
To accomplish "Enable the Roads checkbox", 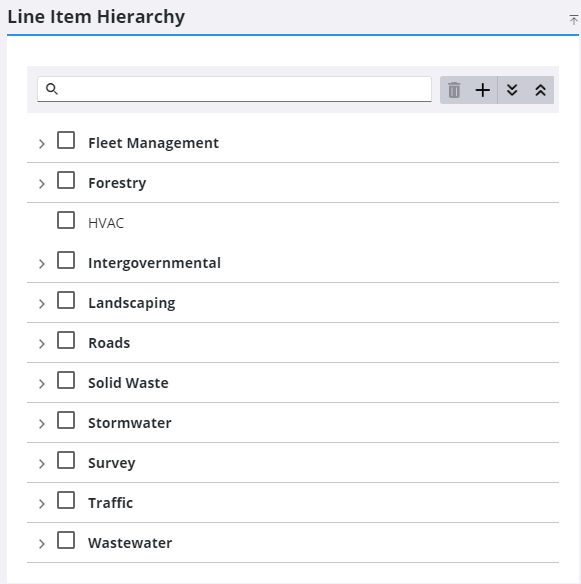I will (66, 340).
